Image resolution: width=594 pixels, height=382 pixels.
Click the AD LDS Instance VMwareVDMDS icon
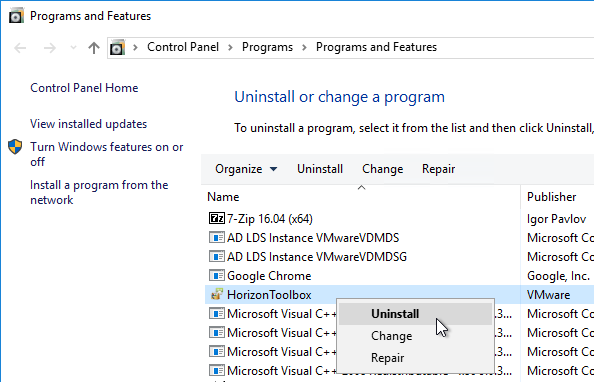(216, 237)
